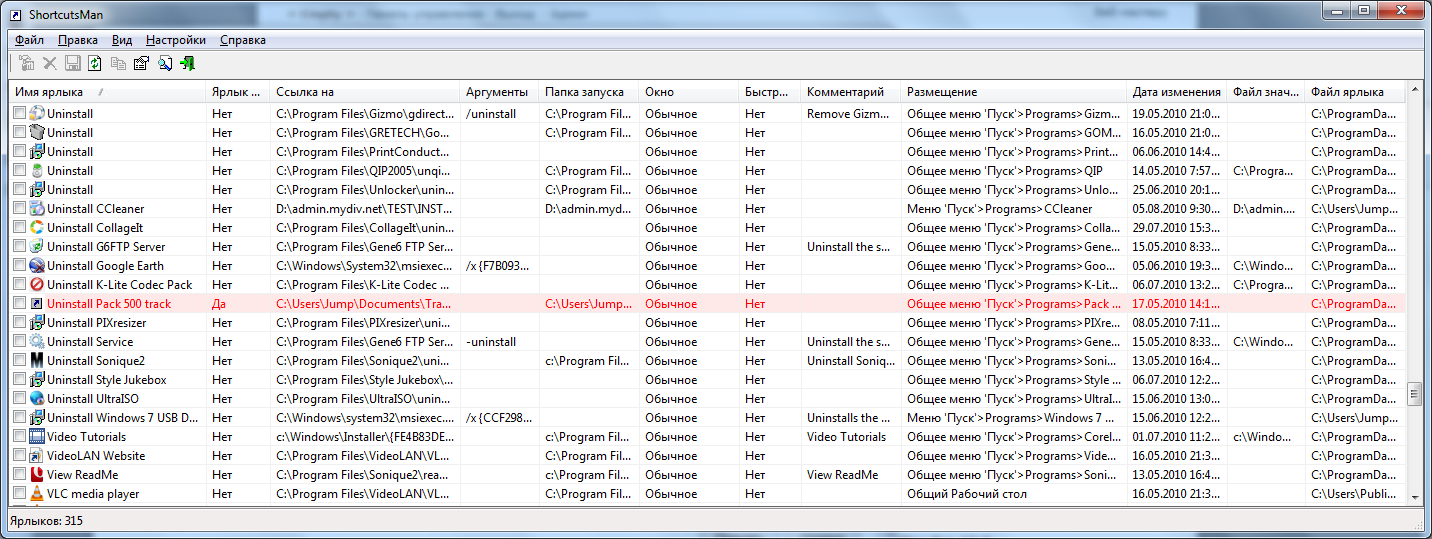Click the grayed Save floppy toolbar icon
The height and width of the screenshot is (539, 1432).
tap(73, 63)
